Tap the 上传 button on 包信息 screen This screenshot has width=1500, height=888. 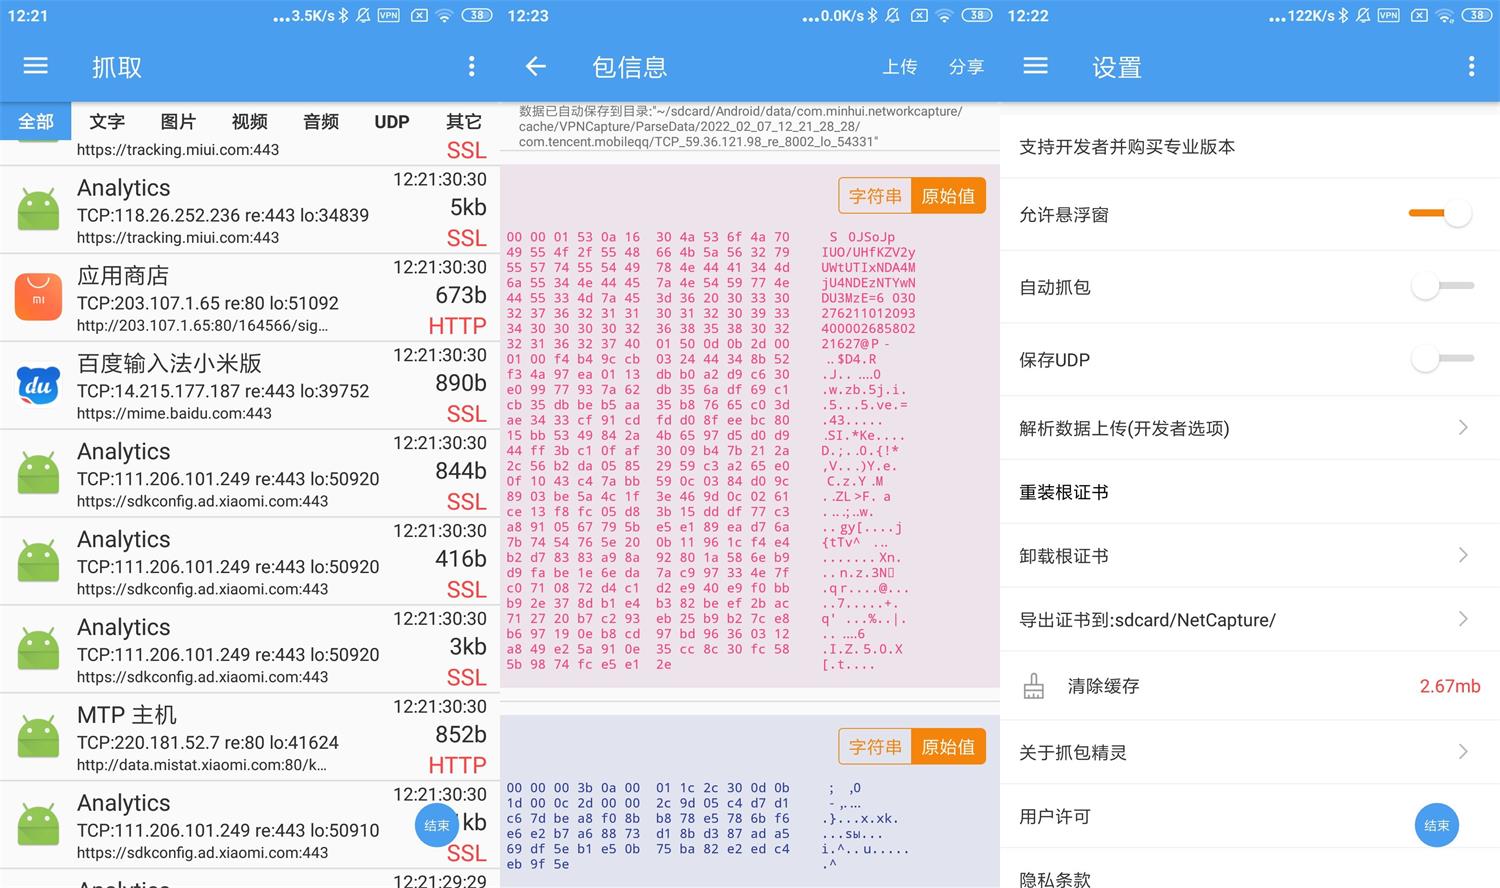[x=899, y=66]
